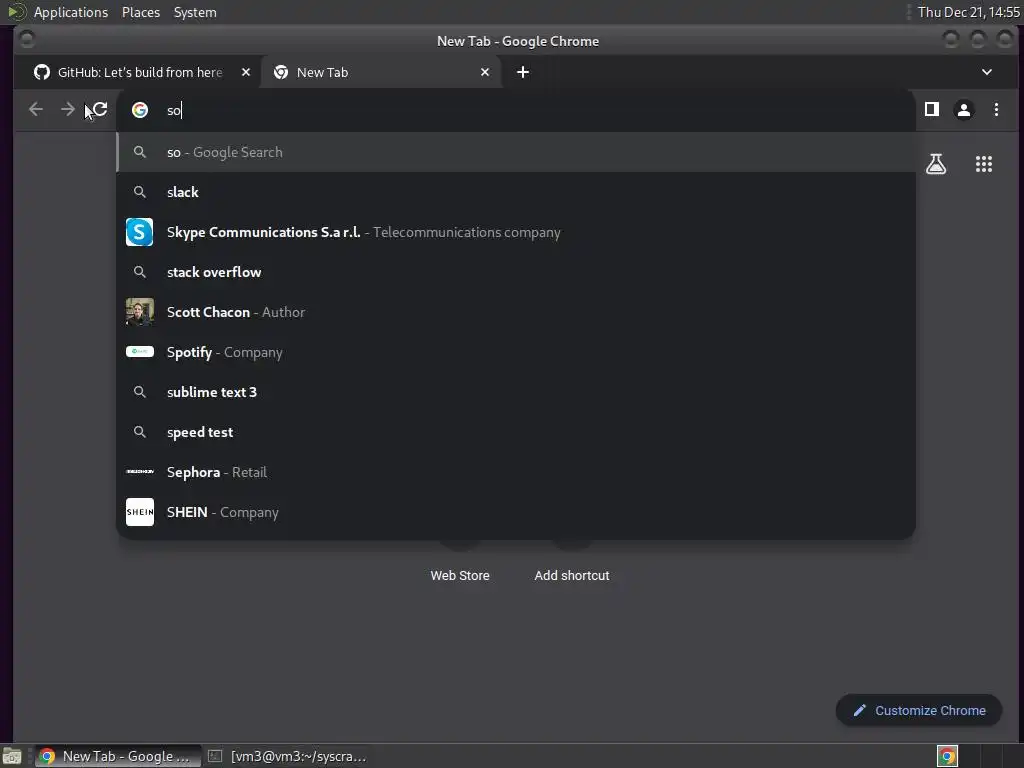This screenshot has height=768, width=1024.
Task: Click the Spotify logo thumbnail
Action: pyautogui.click(x=140, y=351)
